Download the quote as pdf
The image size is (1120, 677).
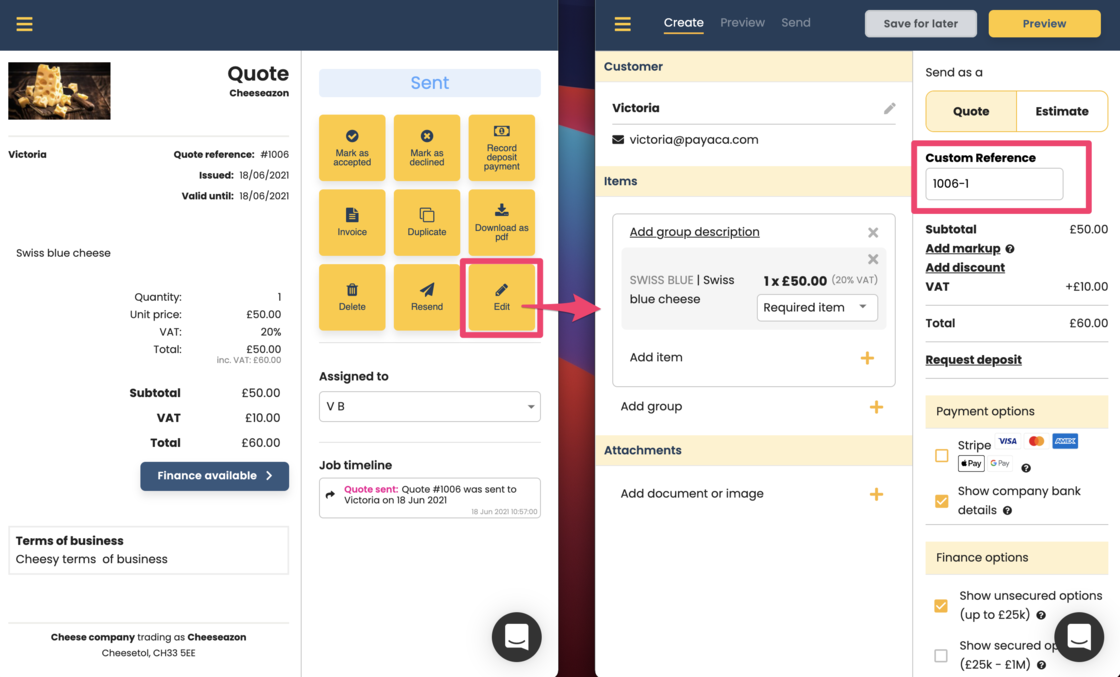pos(501,222)
